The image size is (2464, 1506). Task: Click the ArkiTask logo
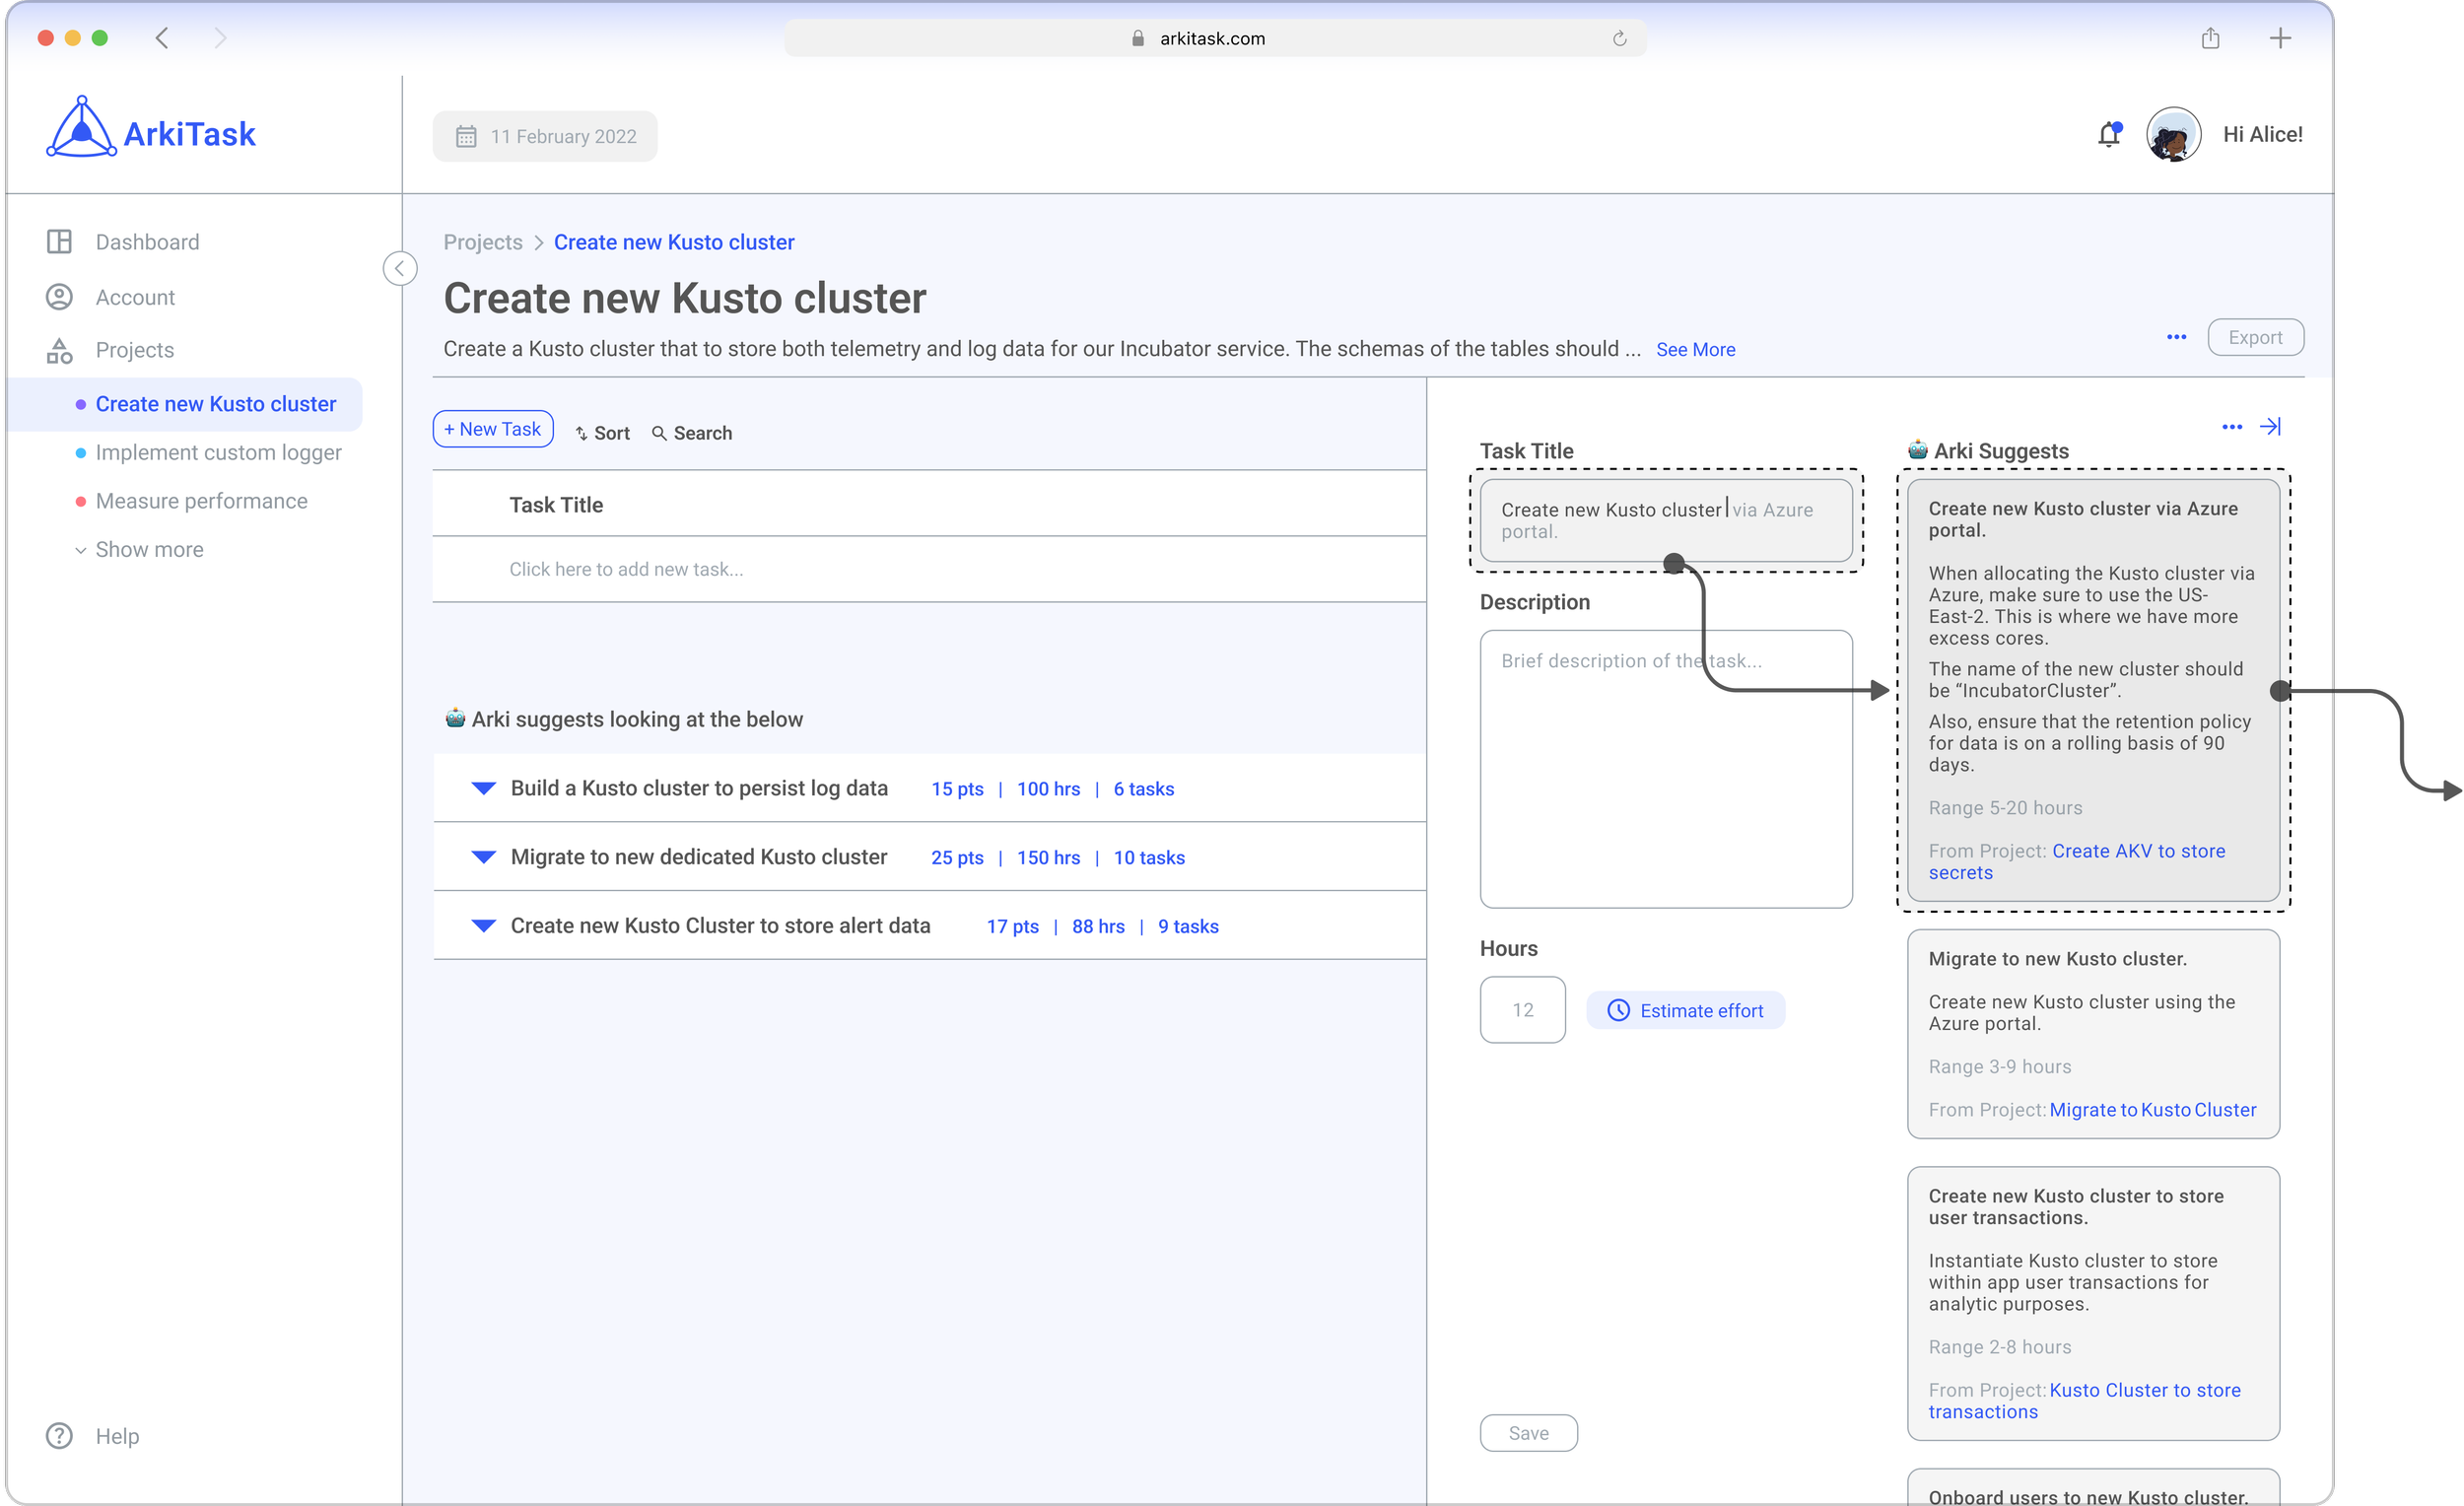pos(151,130)
